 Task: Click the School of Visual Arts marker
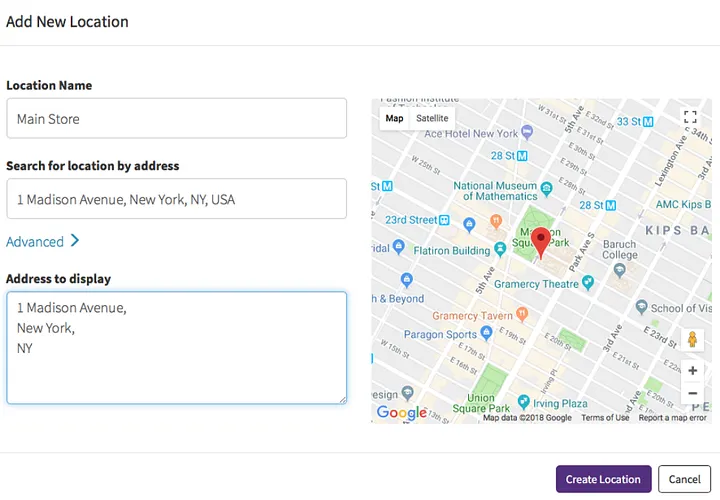coord(641,306)
